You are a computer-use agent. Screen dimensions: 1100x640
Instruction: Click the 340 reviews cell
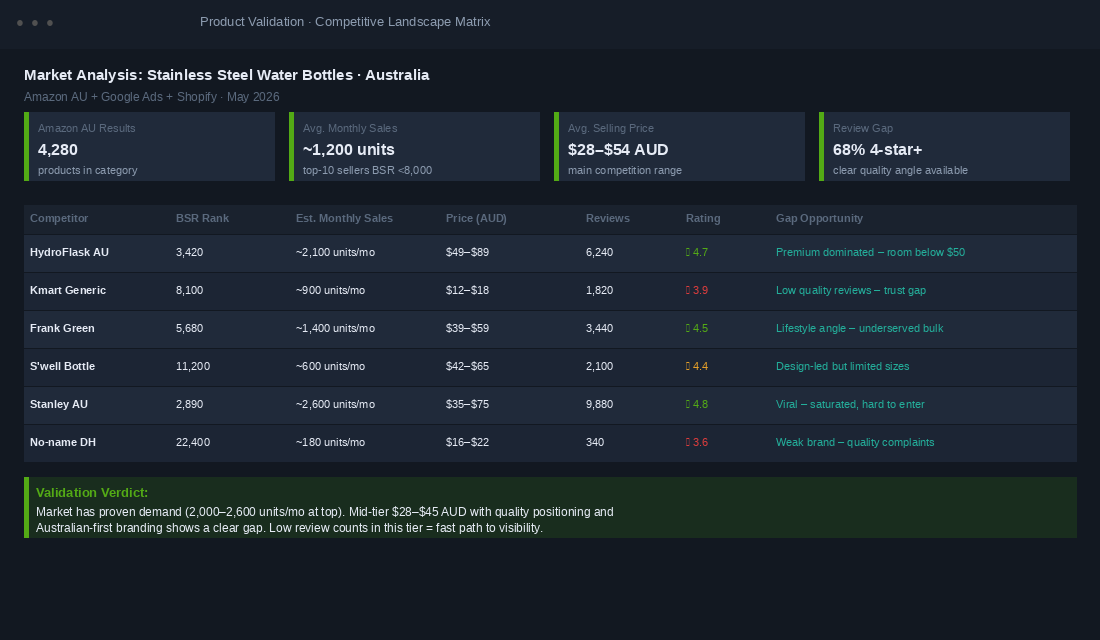[x=595, y=441]
